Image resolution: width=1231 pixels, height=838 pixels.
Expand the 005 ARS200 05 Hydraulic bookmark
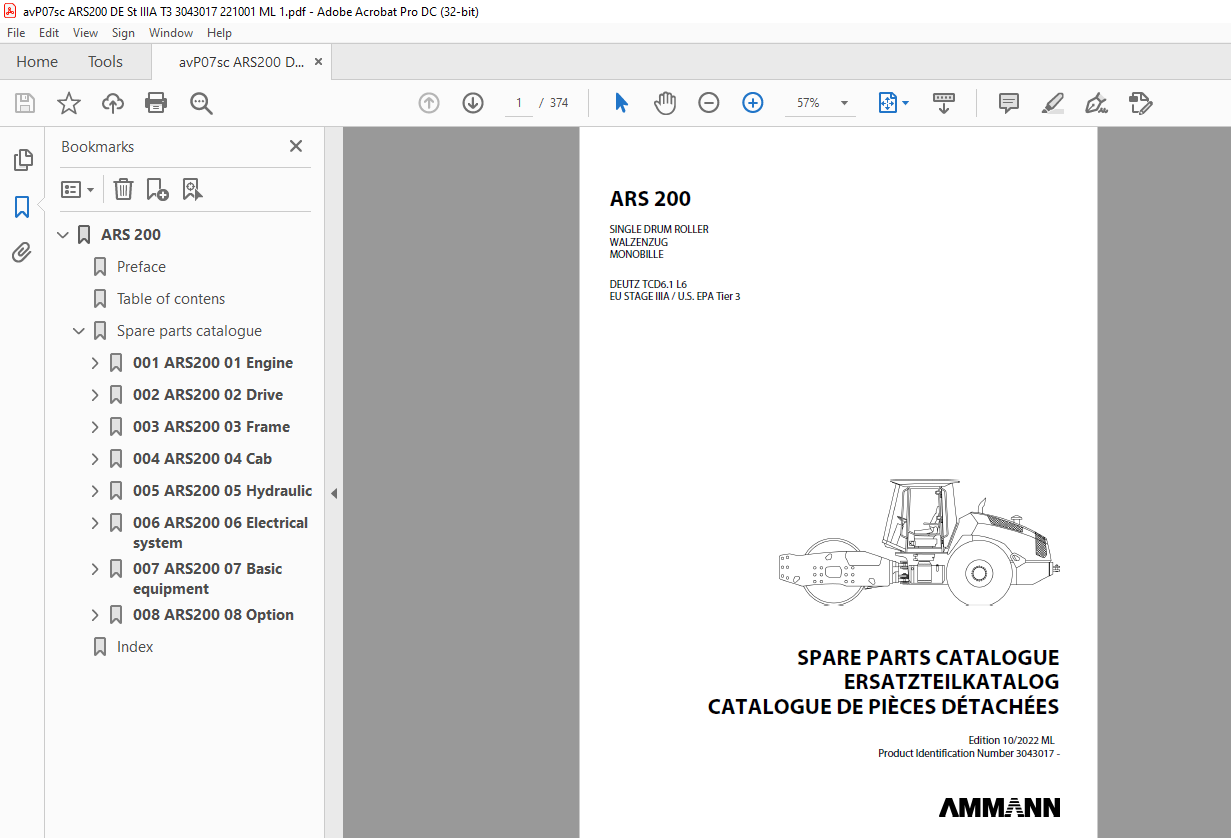point(95,491)
